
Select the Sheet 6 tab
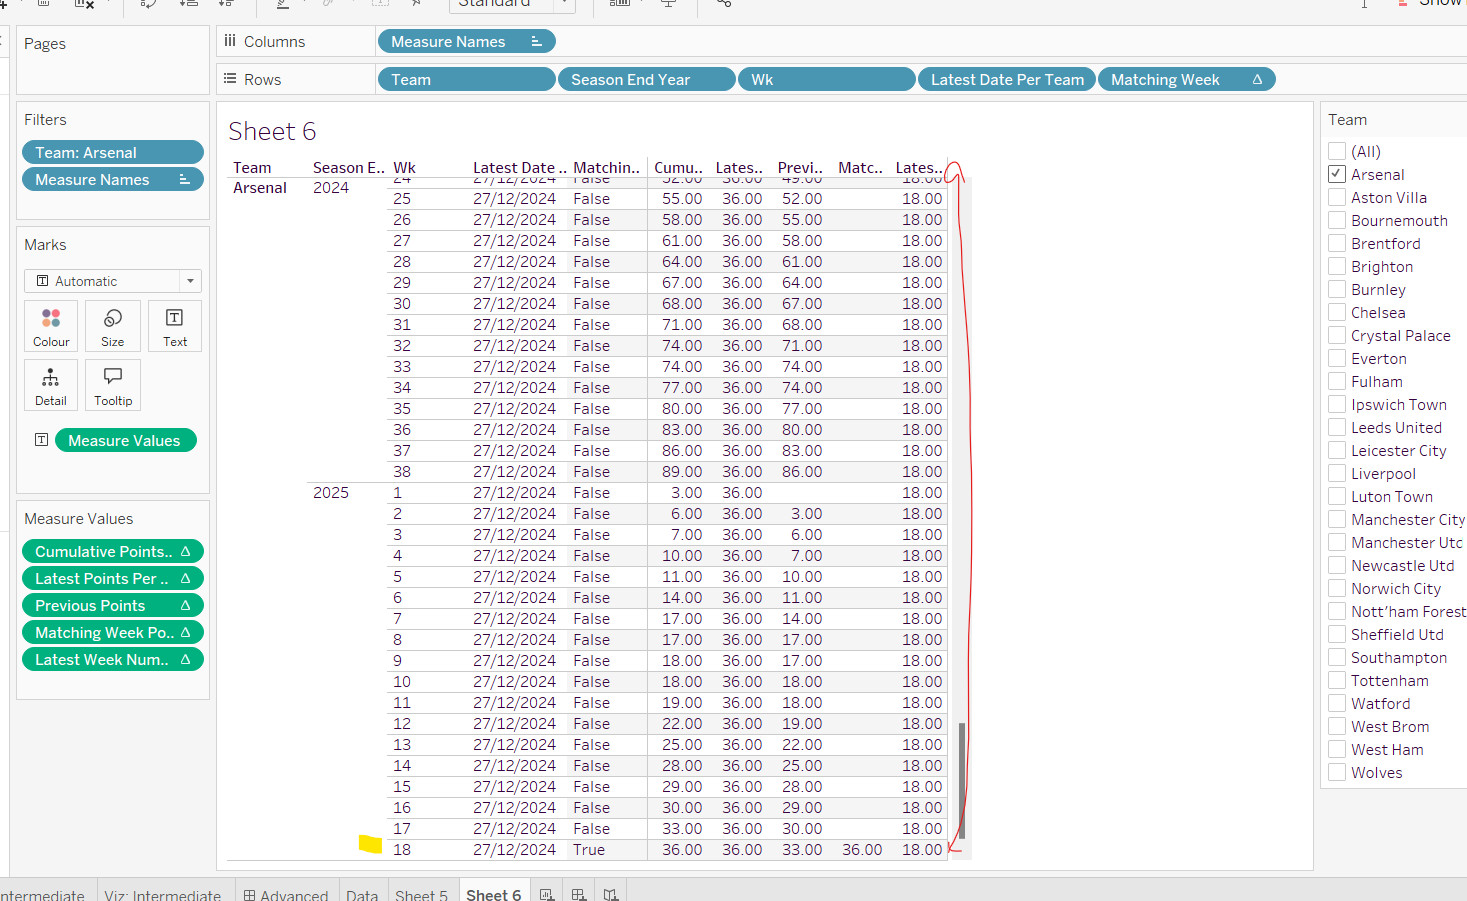[493, 894]
